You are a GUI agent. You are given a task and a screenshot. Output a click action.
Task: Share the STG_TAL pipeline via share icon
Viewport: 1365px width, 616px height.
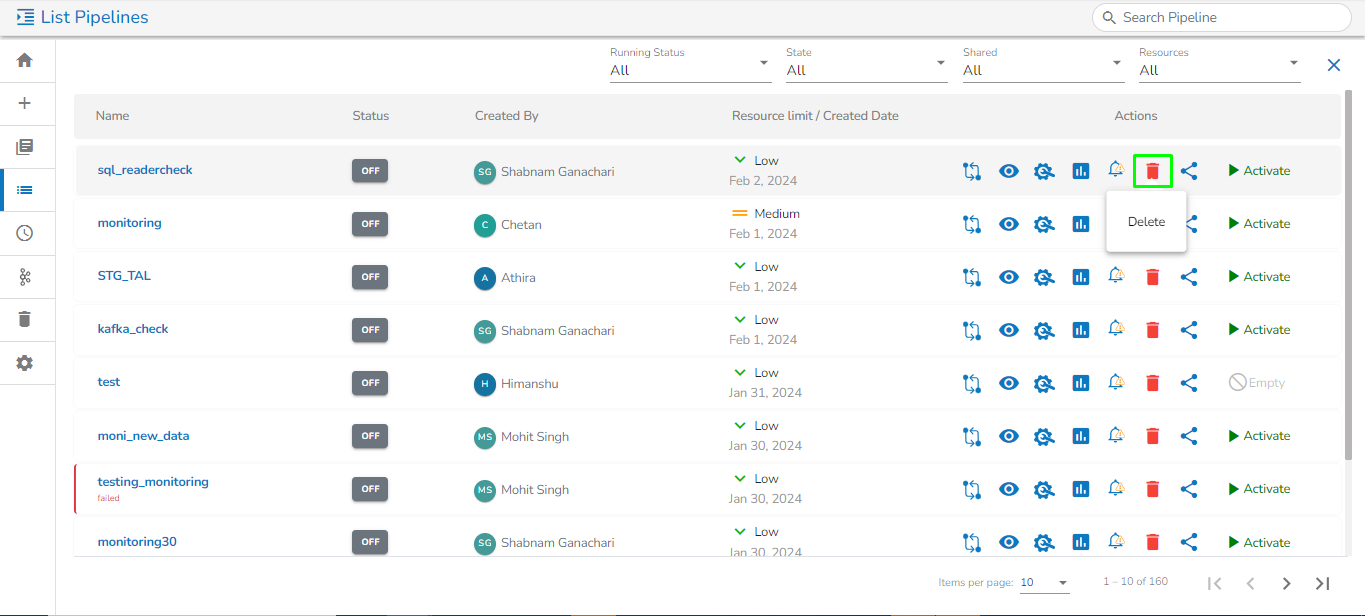click(x=1189, y=277)
